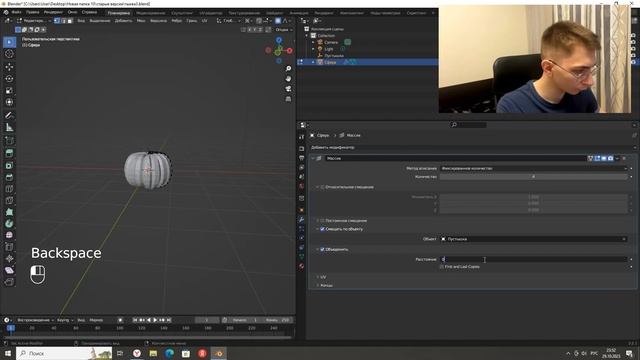640x360 pixels.
Task: Select the Inset Faces tool
Action: click(x=9, y=165)
